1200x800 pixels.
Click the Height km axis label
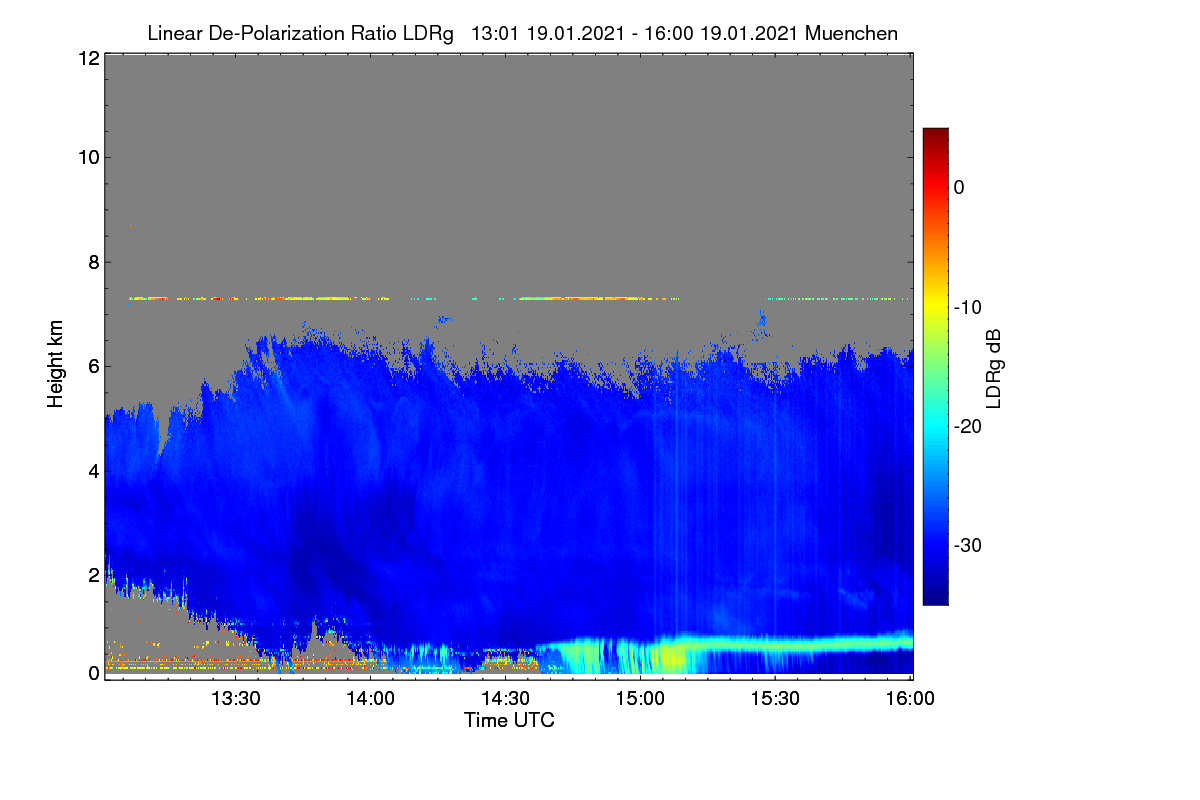[54, 365]
